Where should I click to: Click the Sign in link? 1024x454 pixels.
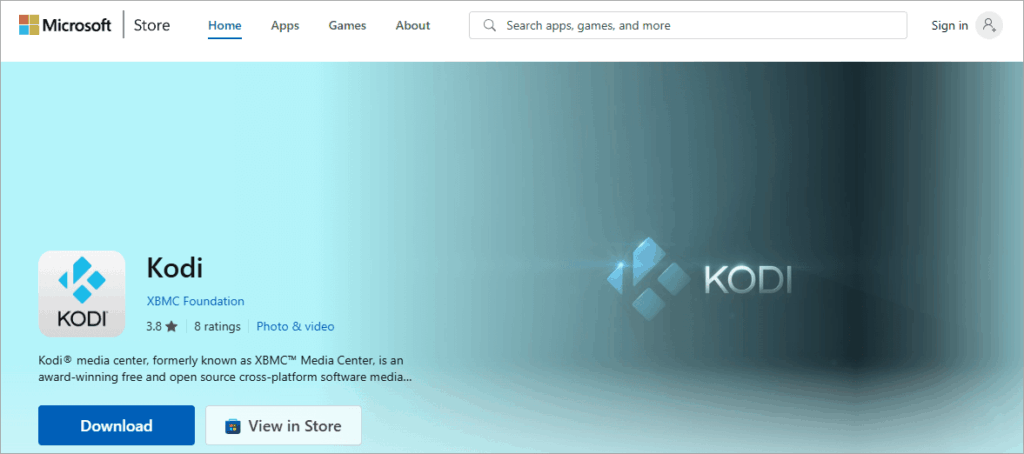pyautogui.click(x=950, y=25)
